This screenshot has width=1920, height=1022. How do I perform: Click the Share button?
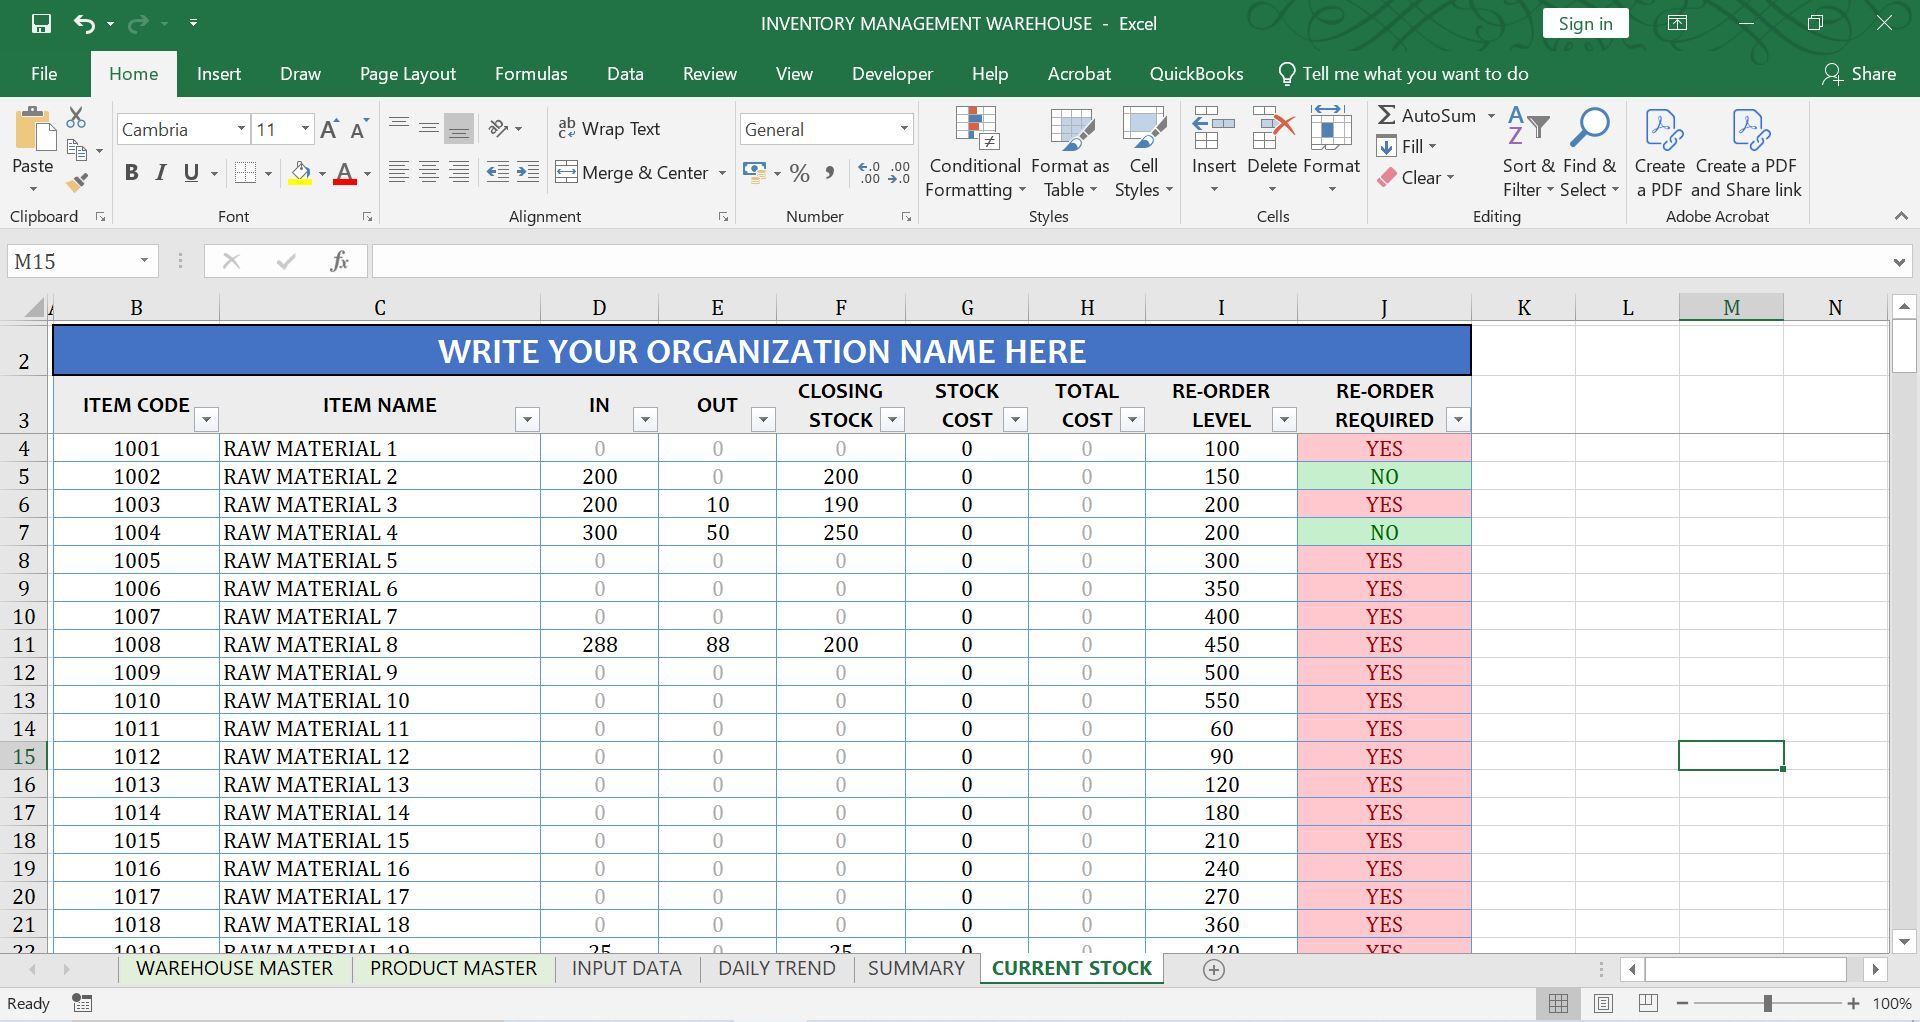tap(1859, 74)
